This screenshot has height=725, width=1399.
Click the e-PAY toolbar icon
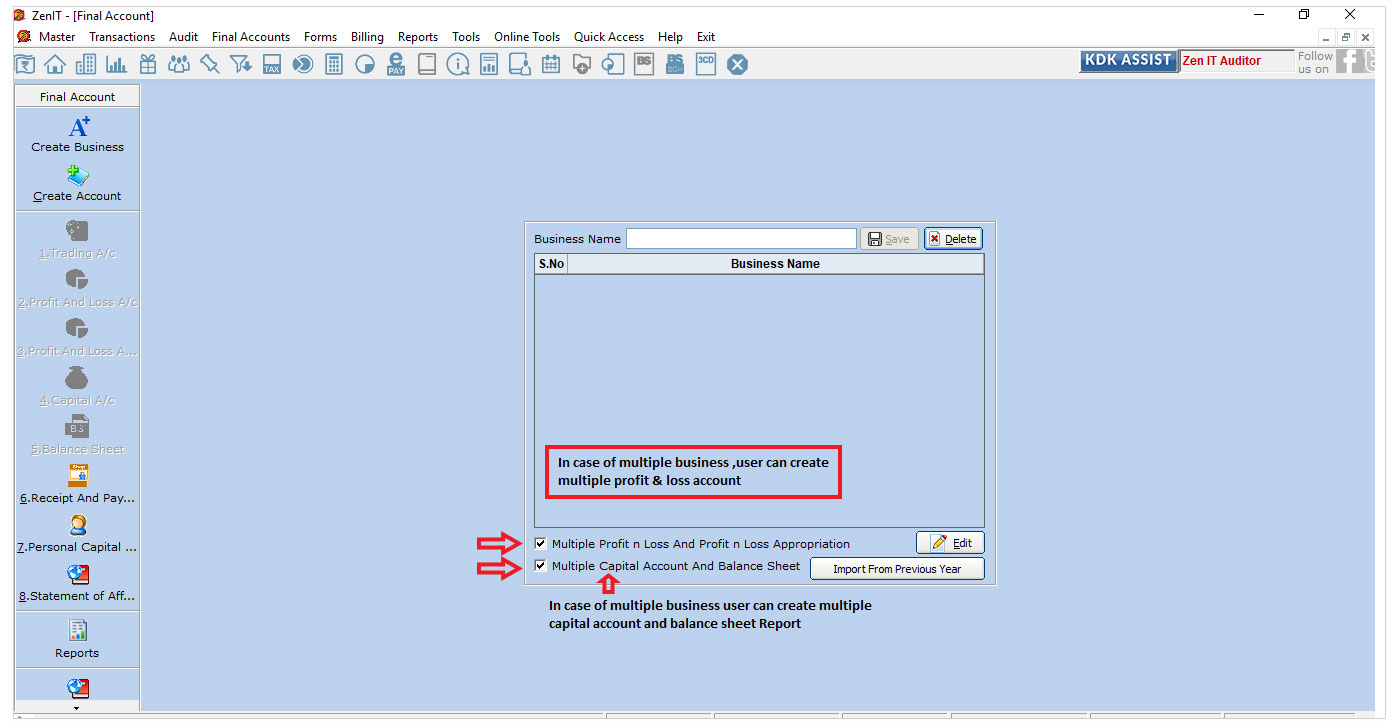click(x=396, y=64)
